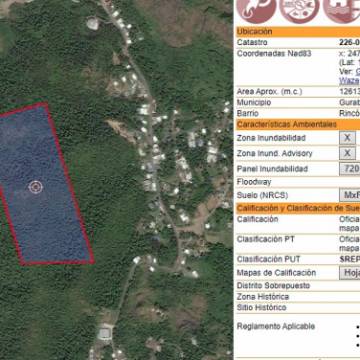This screenshot has height=360, width=360.
Task: Collapse the Características Ambientales section header
Action: (298, 125)
